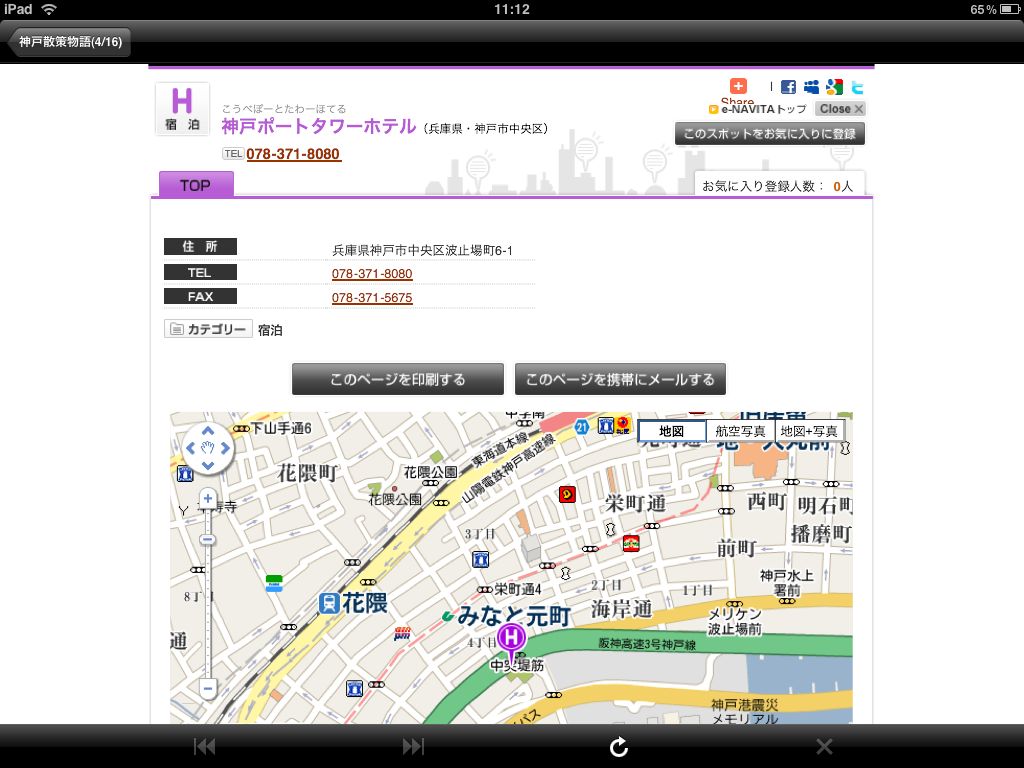Screen dimensions: 1024x768
Task: Tap the blue building icon near 3丁目
Action: [481, 560]
